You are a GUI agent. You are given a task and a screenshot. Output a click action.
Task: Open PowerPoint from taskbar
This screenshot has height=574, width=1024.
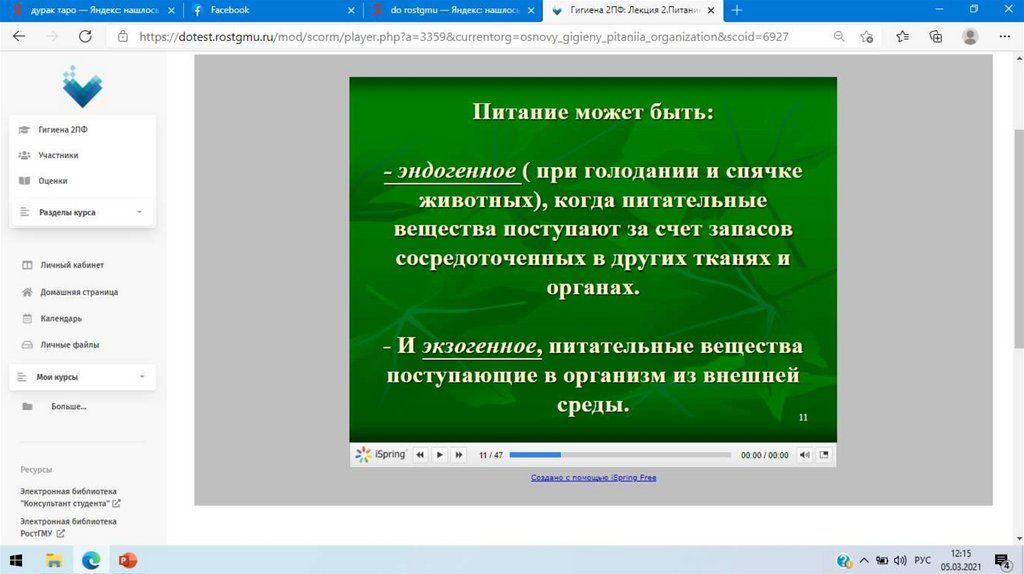point(128,560)
